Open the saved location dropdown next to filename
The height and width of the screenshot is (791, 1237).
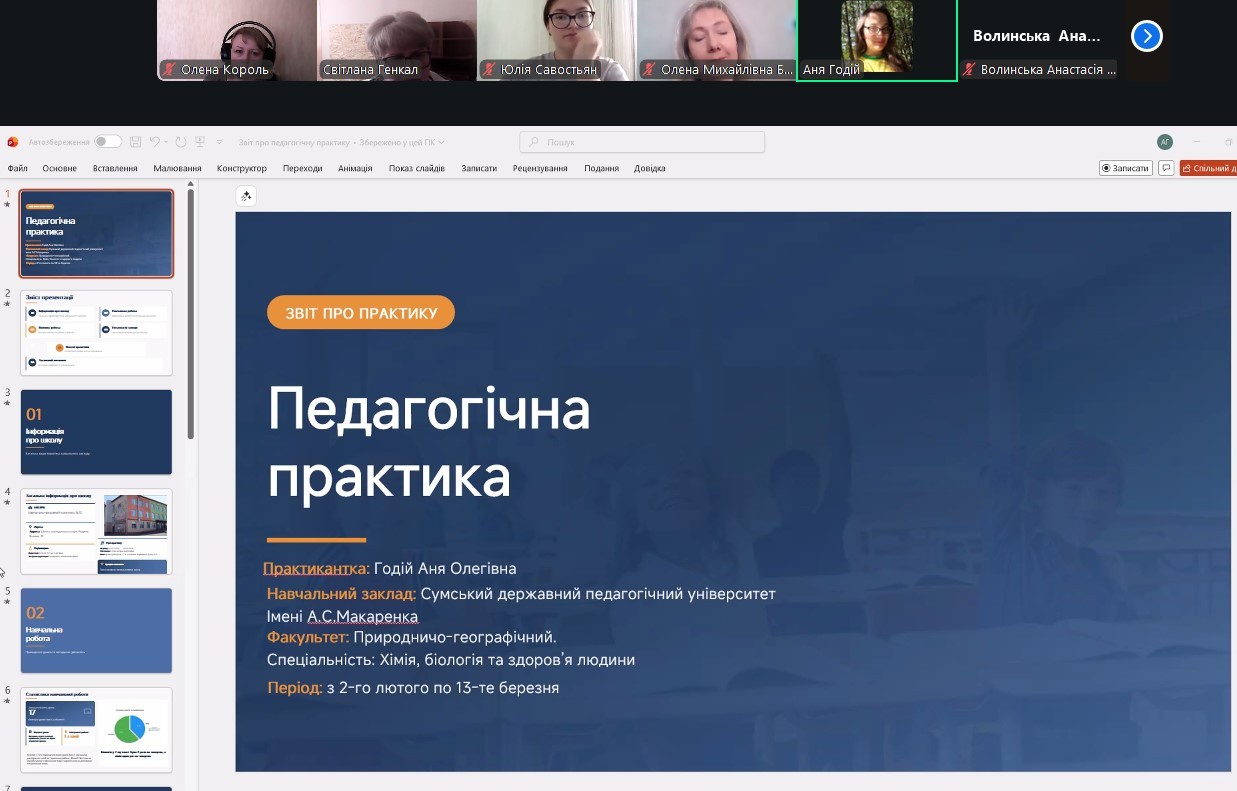click(x=441, y=142)
